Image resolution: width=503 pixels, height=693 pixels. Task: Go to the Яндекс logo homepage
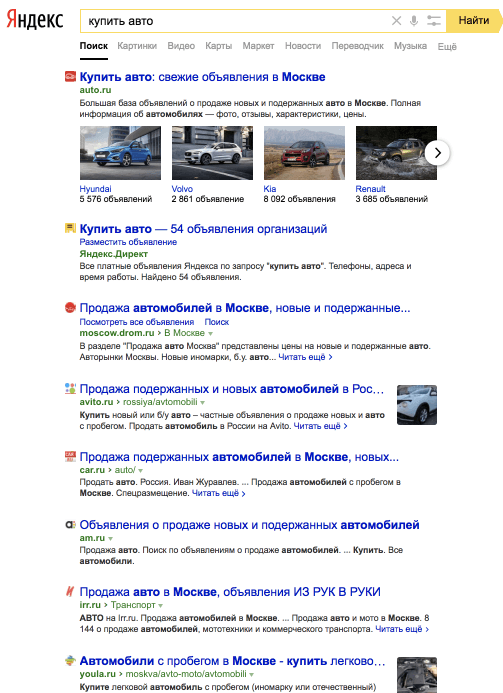[x=35, y=20]
